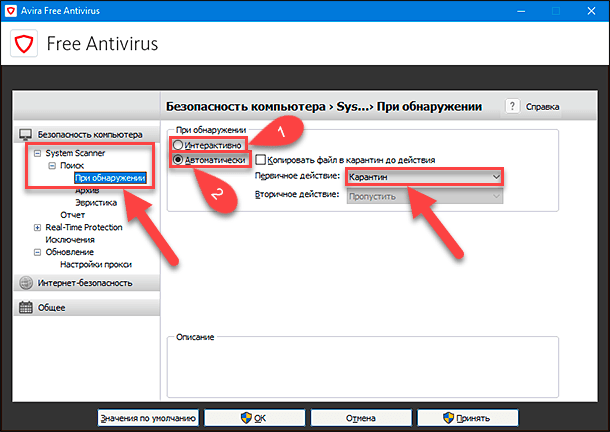This screenshot has width=610, height=432.
Task: Click the globe icon for Интернет-безопасность
Action: click(26, 283)
